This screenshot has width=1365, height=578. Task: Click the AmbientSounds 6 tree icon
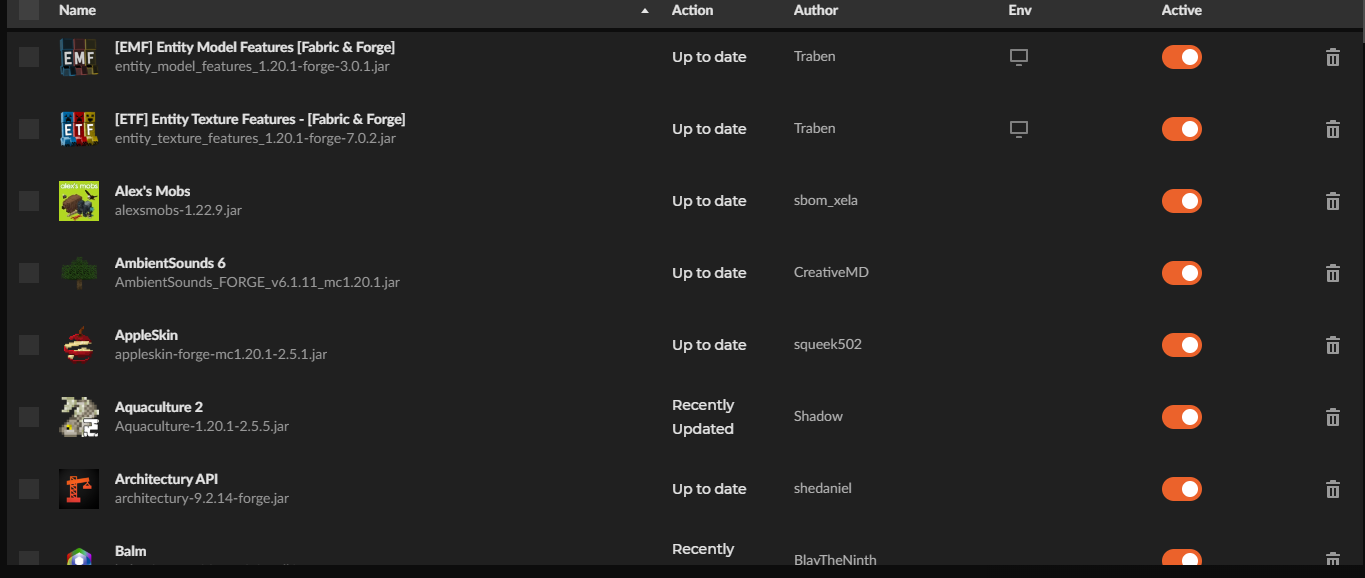(78, 273)
